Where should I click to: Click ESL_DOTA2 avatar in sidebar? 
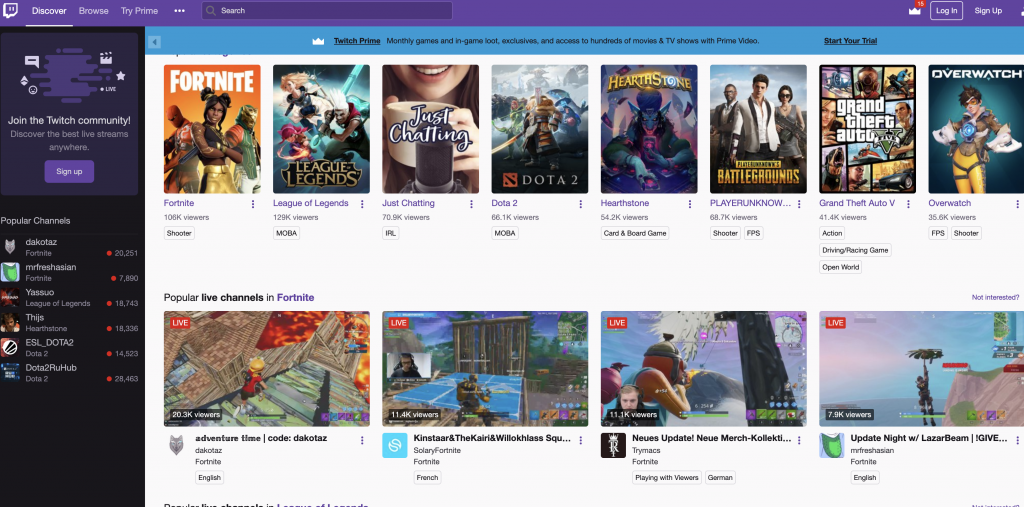coord(10,348)
